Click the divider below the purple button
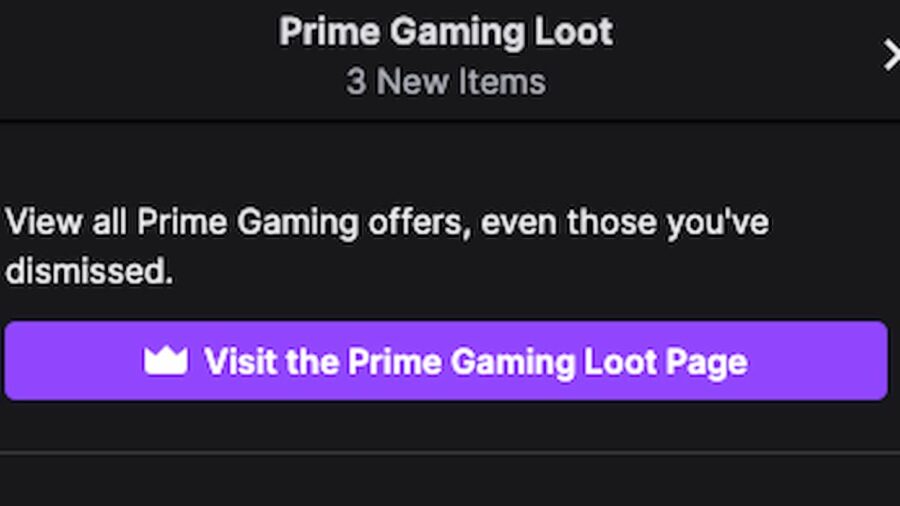 450,453
